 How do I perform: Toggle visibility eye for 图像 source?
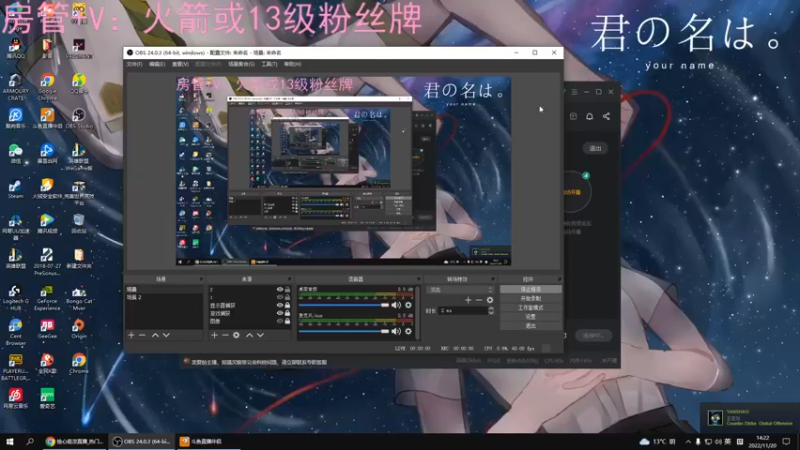point(280,321)
